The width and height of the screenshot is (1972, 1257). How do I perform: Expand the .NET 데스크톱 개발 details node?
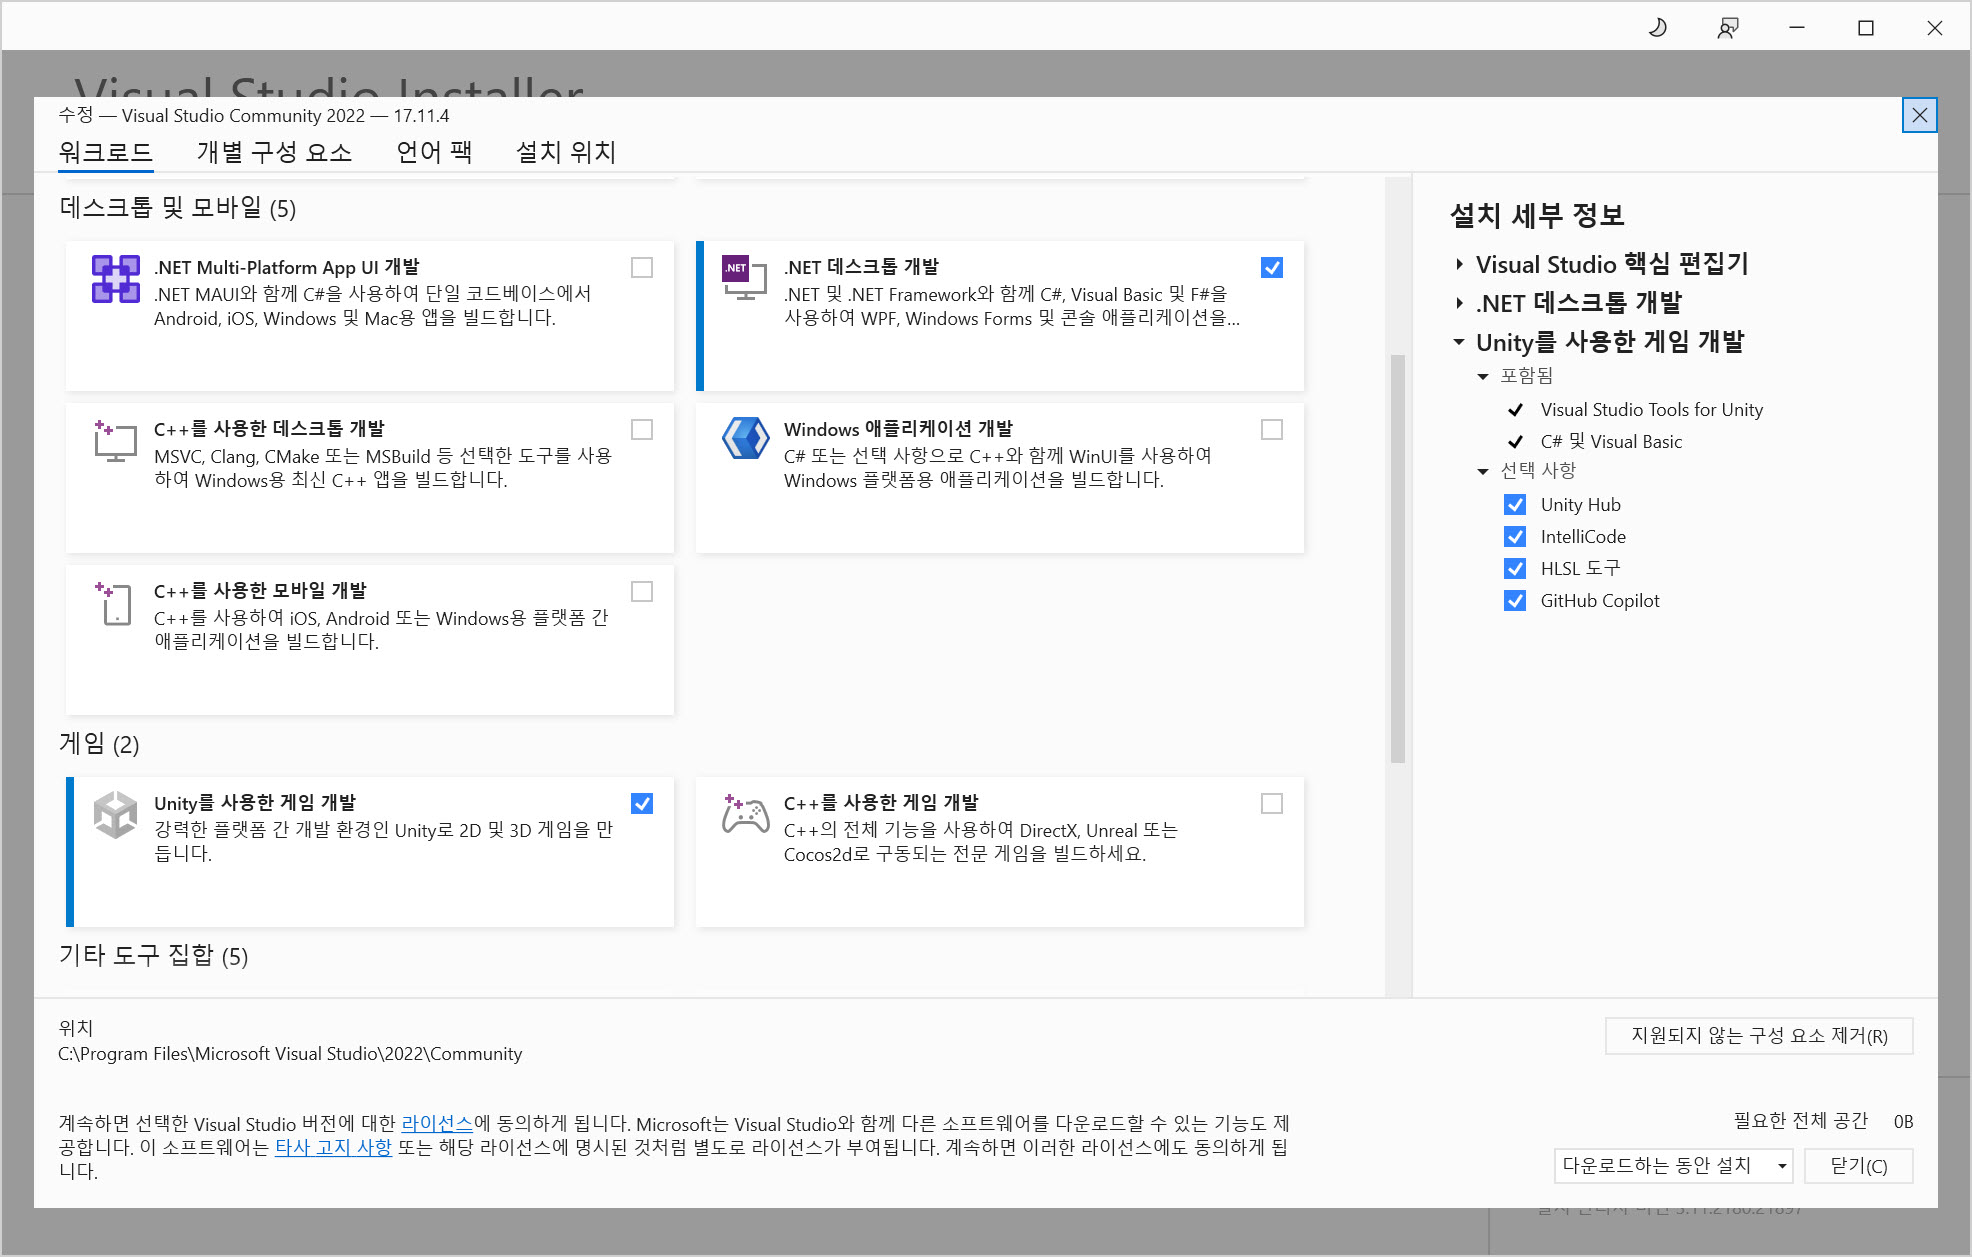(x=1459, y=303)
